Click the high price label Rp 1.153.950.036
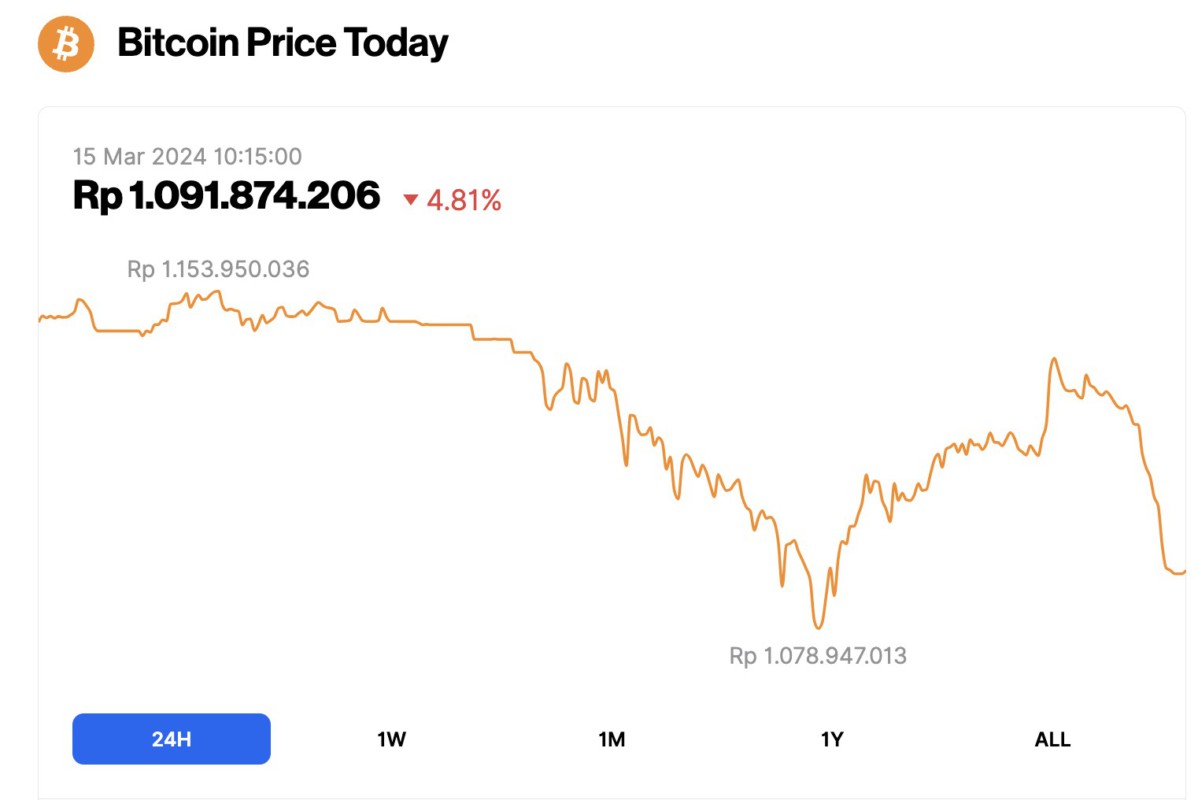The height and width of the screenshot is (800, 1198). click(217, 269)
